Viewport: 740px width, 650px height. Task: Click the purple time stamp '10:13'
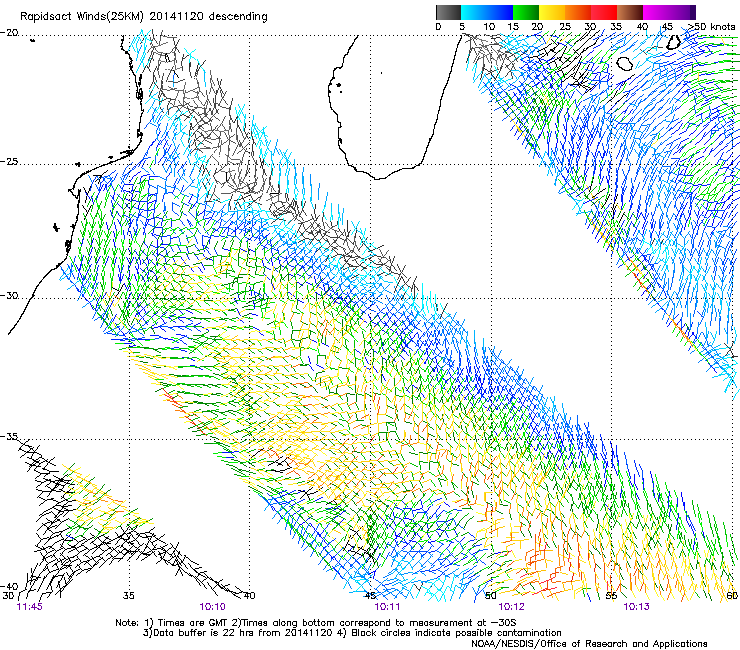[x=636, y=607]
